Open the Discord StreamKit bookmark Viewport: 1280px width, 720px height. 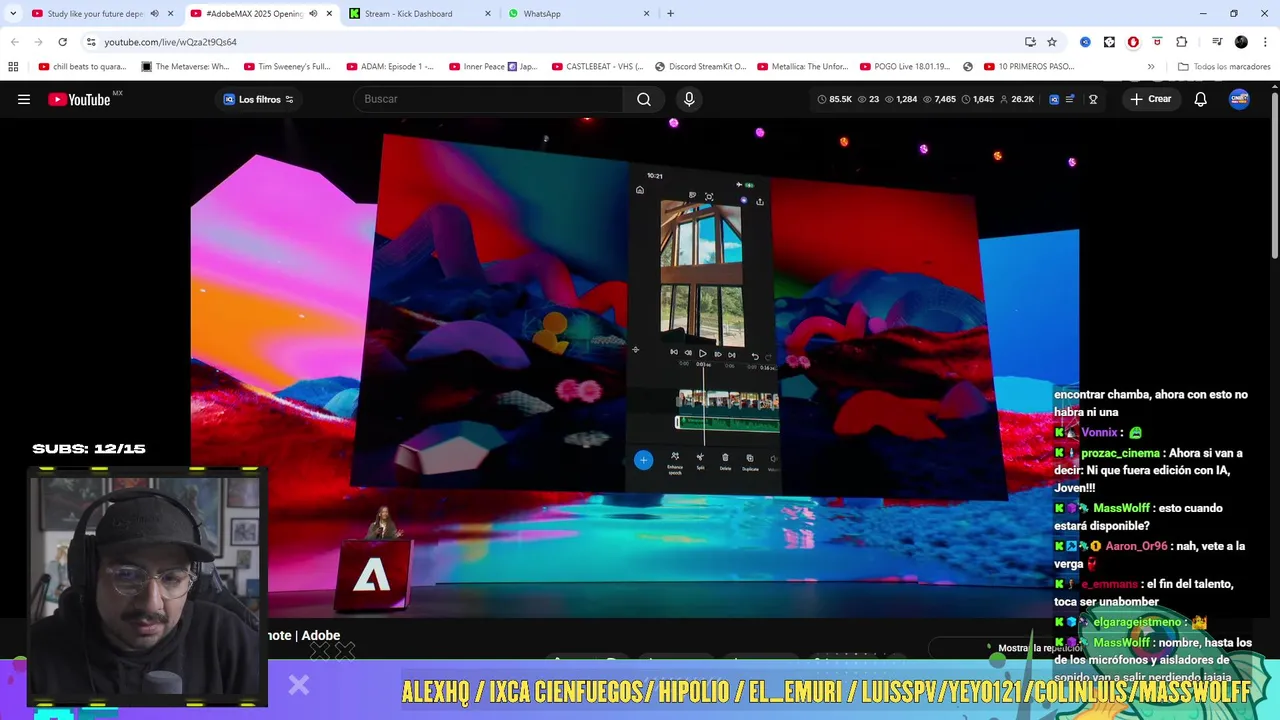700,67
